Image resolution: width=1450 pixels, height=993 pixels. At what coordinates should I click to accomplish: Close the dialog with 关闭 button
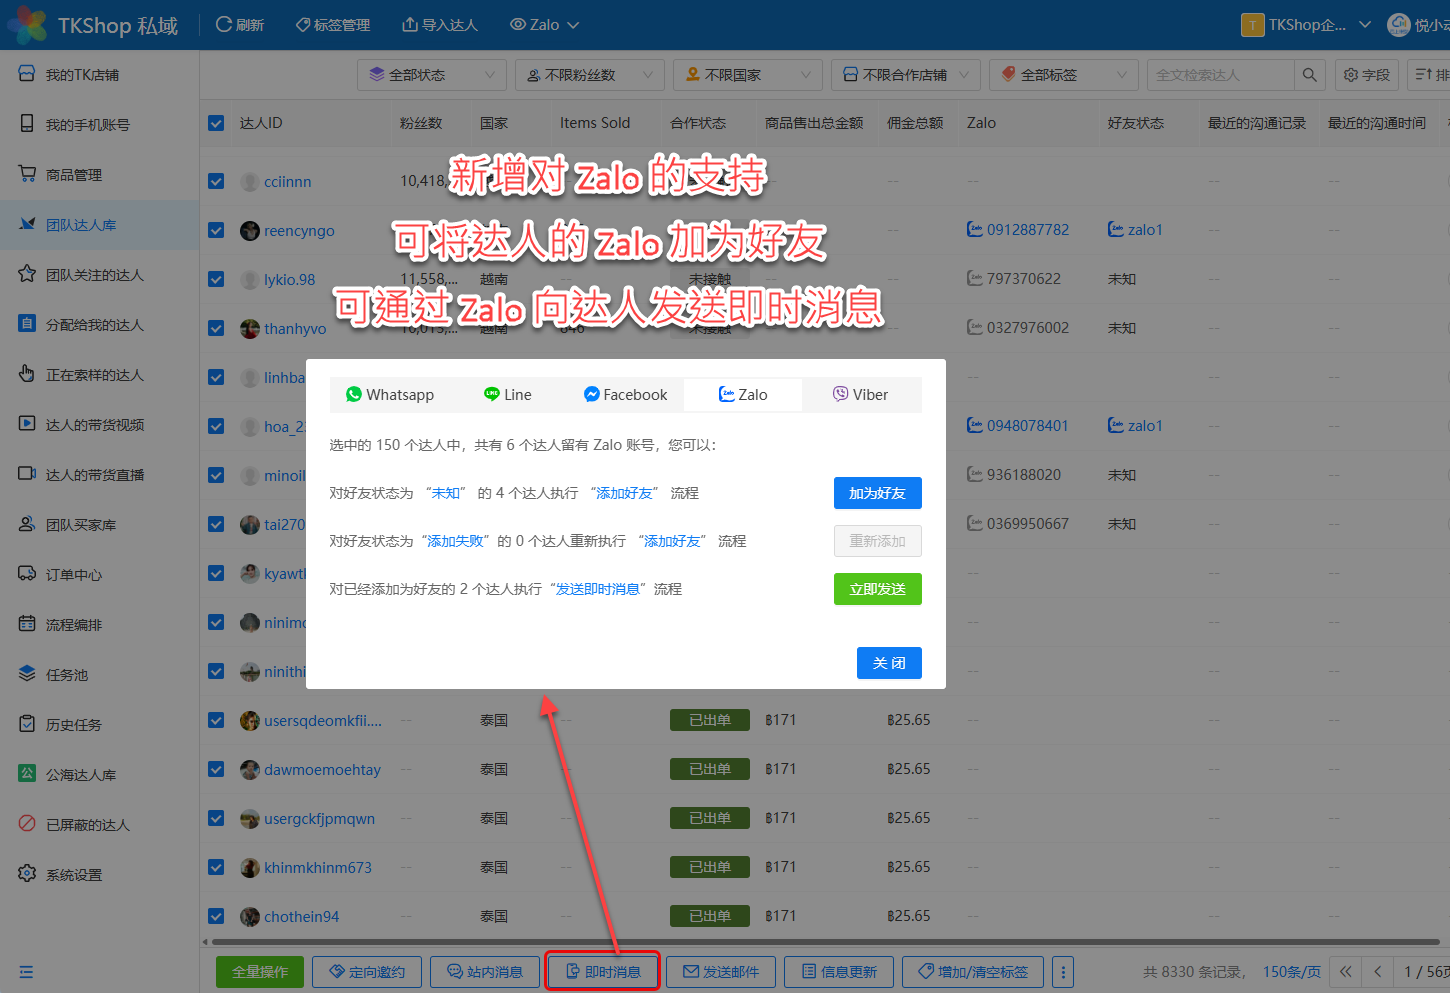point(889,663)
